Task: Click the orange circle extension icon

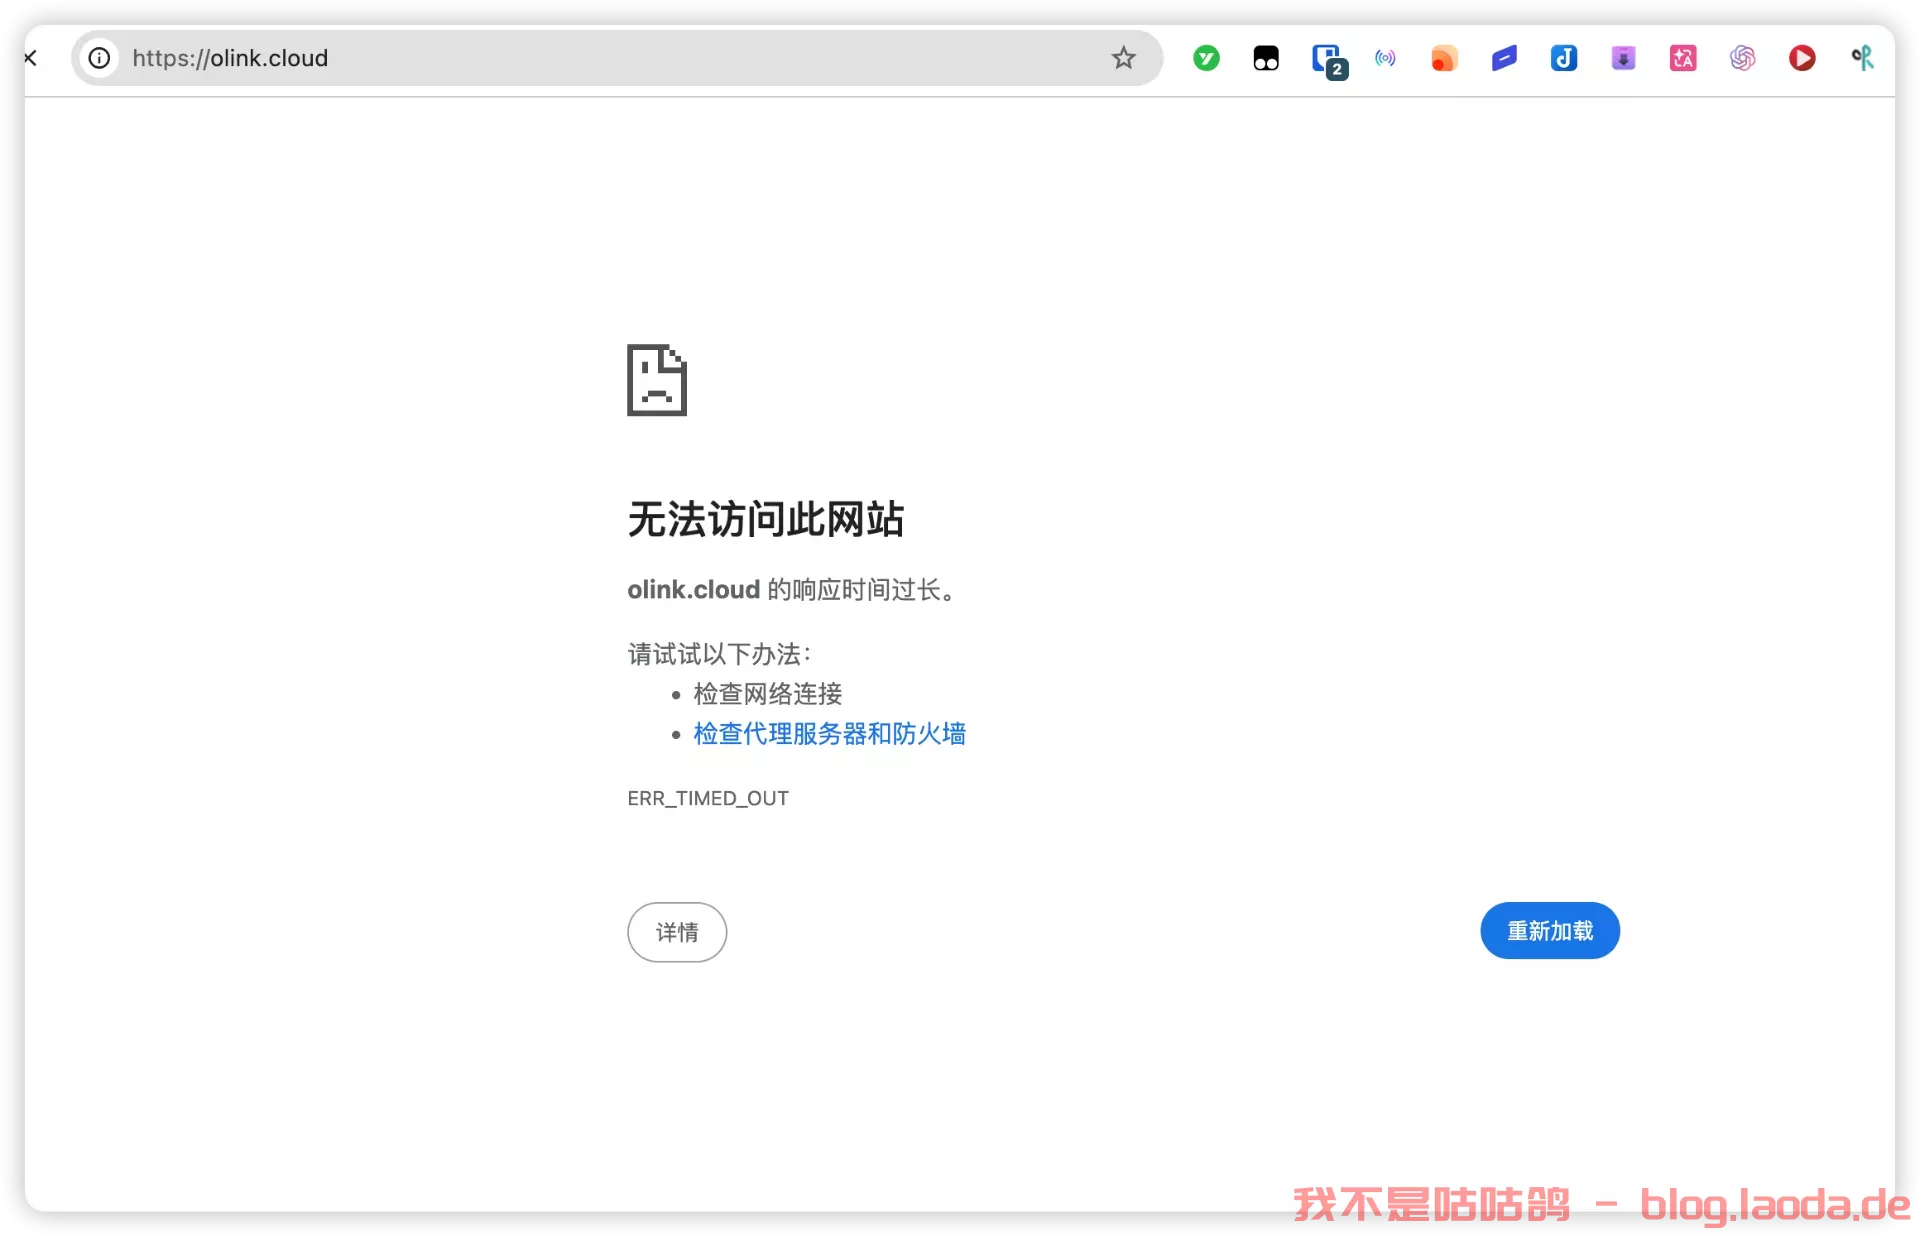Action: 1444,58
